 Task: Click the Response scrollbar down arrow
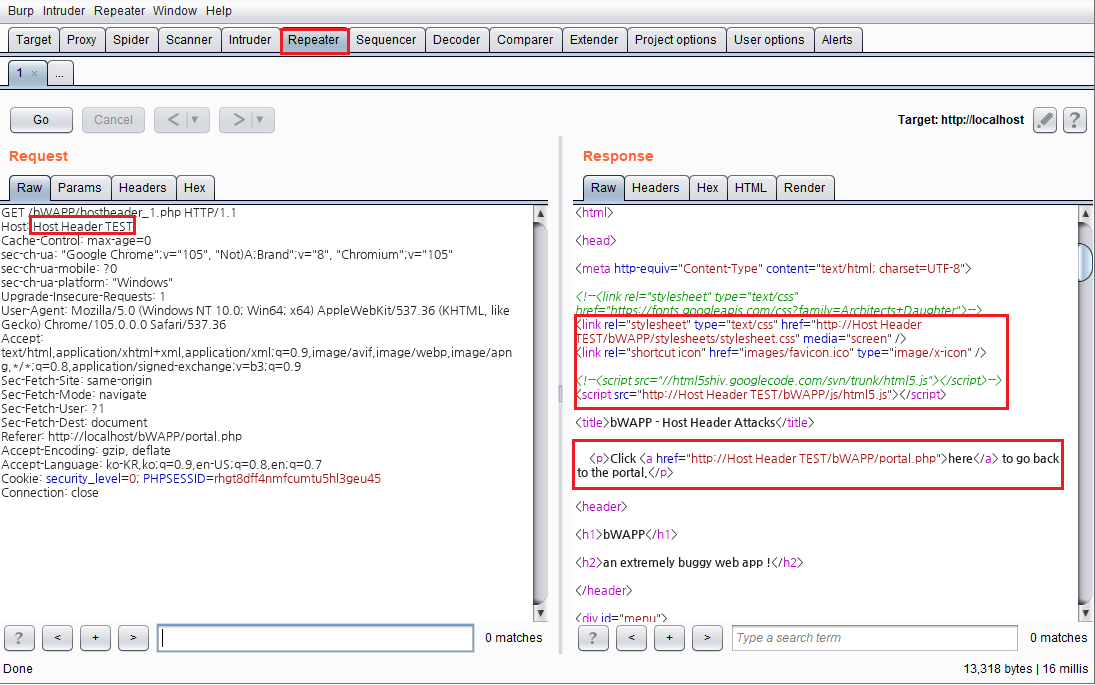[x=1085, y=613]
